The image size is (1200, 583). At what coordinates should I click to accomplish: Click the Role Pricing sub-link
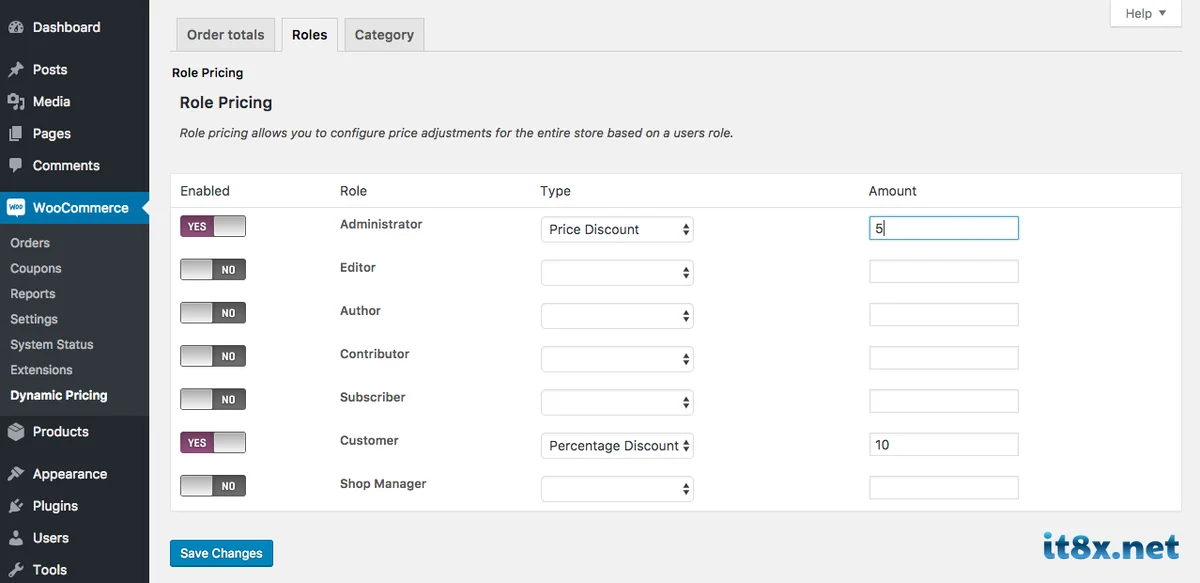point(208,73)
